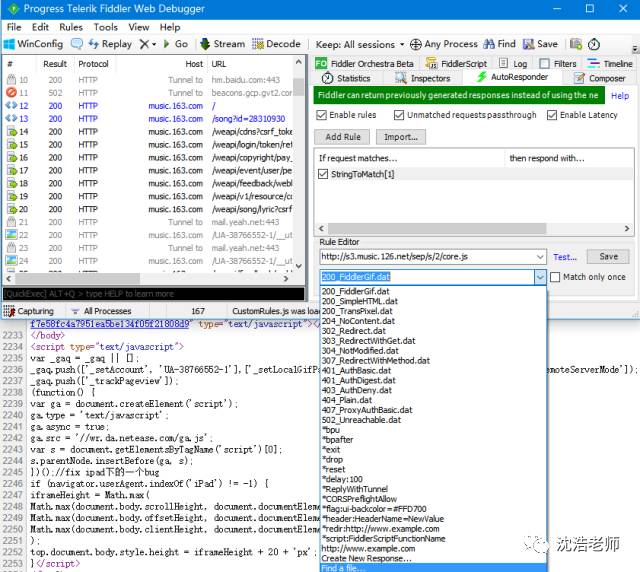The height and width of the screenshot is (572, 640).
Task: Switch to Fiddler Orchestra Beta tab
Action: point(364,64)
